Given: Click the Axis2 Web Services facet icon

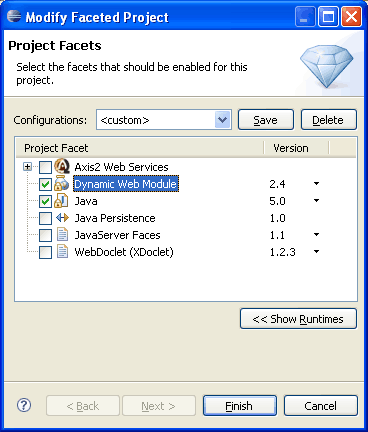Looking at the screenshot, I should pos(62,166).
